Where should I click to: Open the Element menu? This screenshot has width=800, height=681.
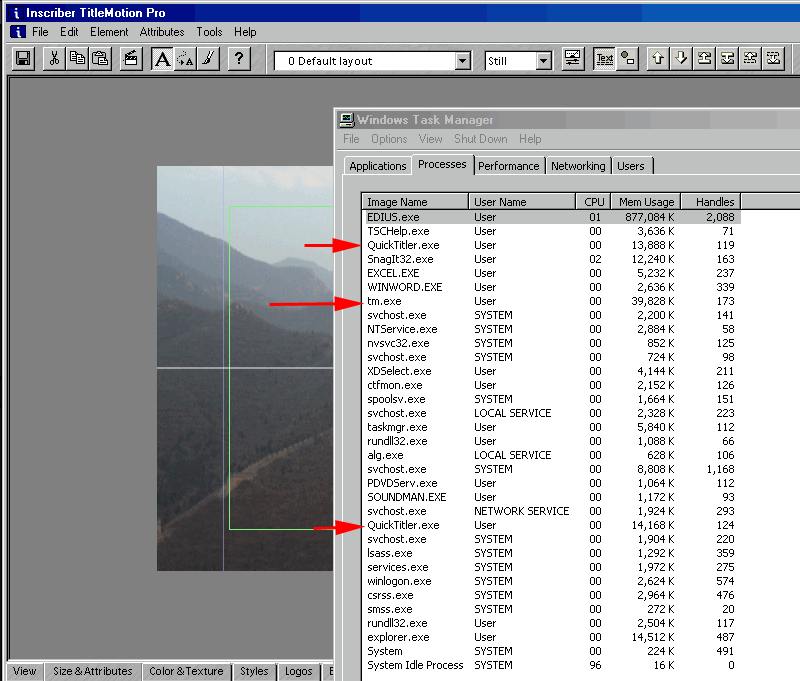point(109,32)
